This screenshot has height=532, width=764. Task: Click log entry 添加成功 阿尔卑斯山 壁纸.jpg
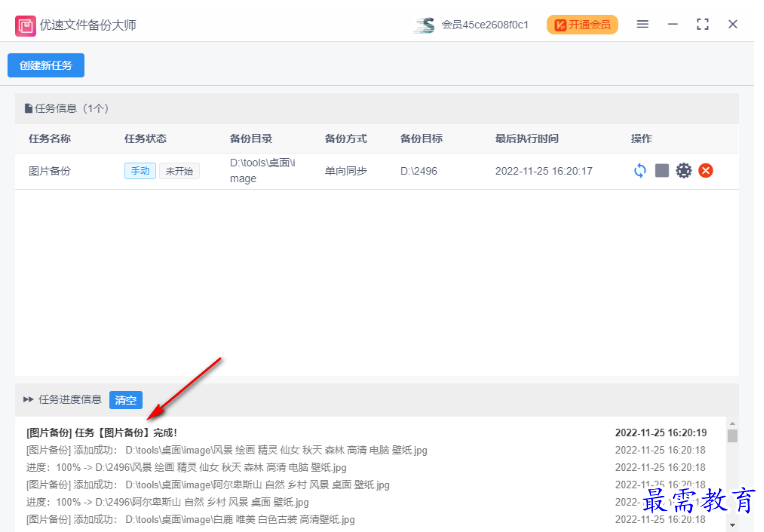tap(208, 485)
